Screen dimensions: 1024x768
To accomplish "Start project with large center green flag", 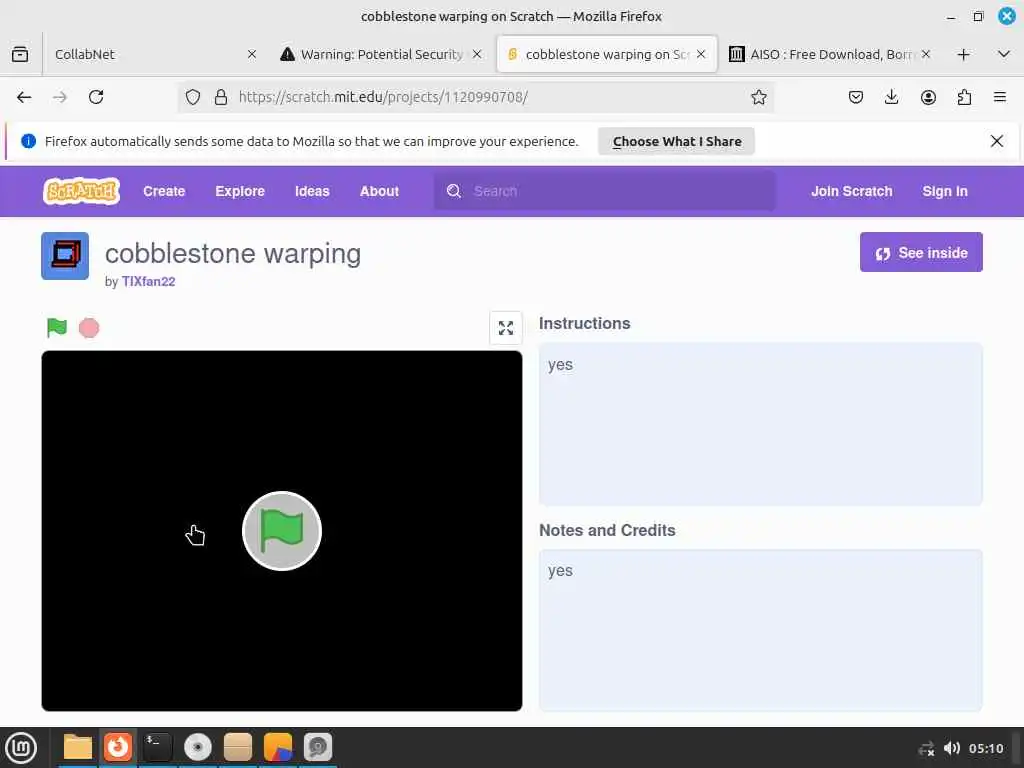I will point(281,531).
